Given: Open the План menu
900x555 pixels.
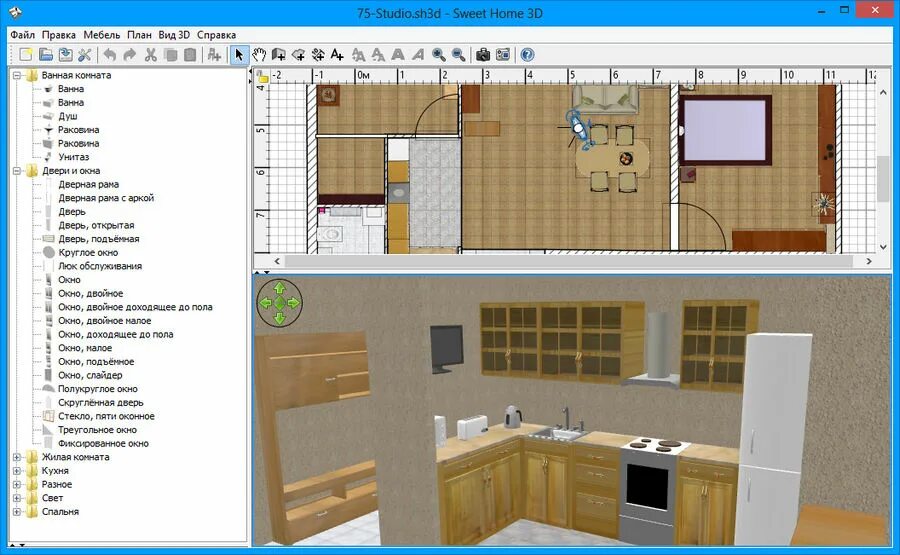Looking at the screenshot, I should click(x=139, y=35).
